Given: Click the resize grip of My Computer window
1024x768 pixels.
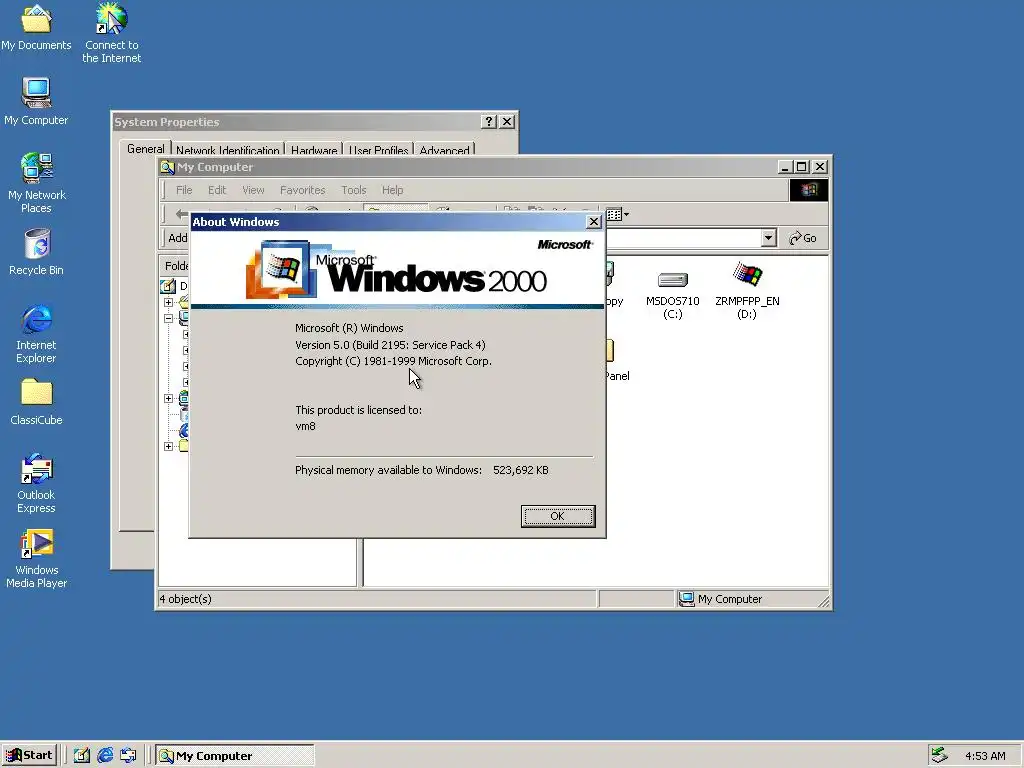Looking at the screenshot, I should [x=824, y=602].
